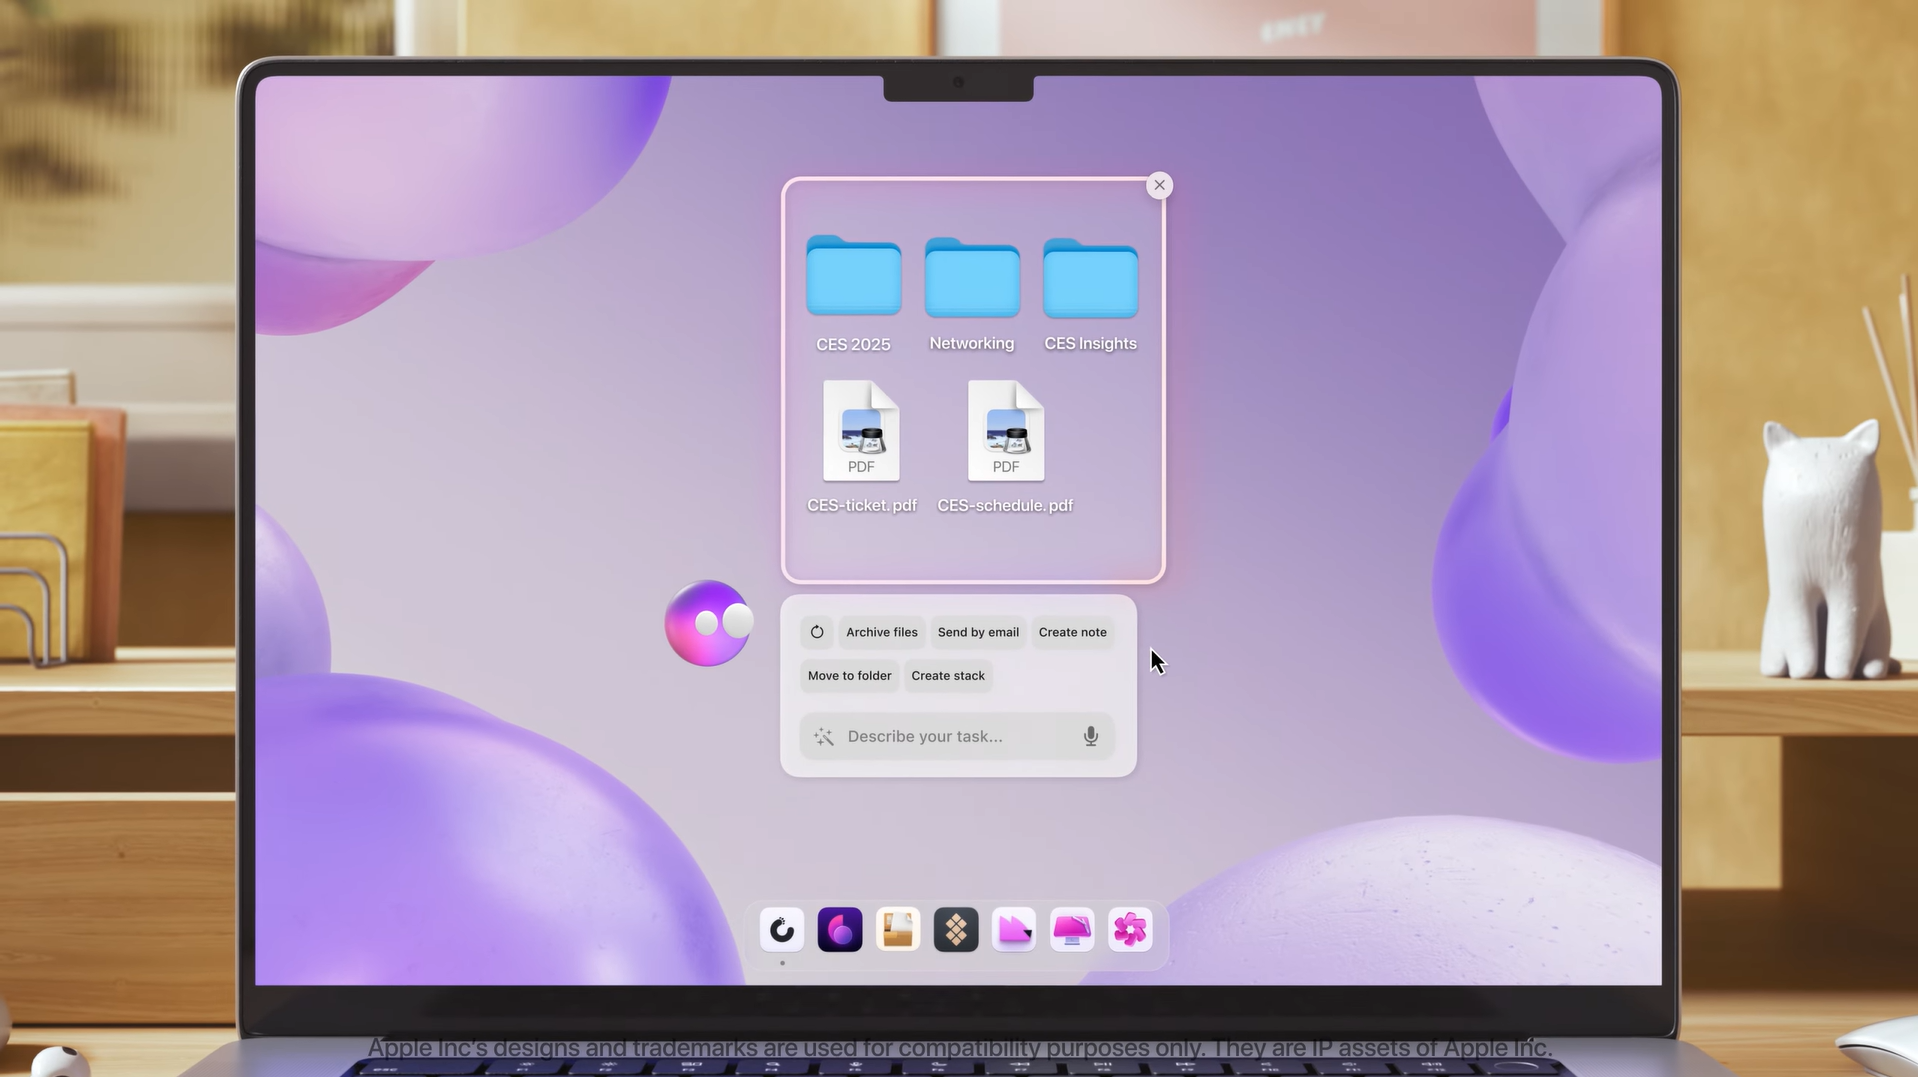Launch the pink flower dock app
1918x1077 pixels.
[x=1130, y=930]
